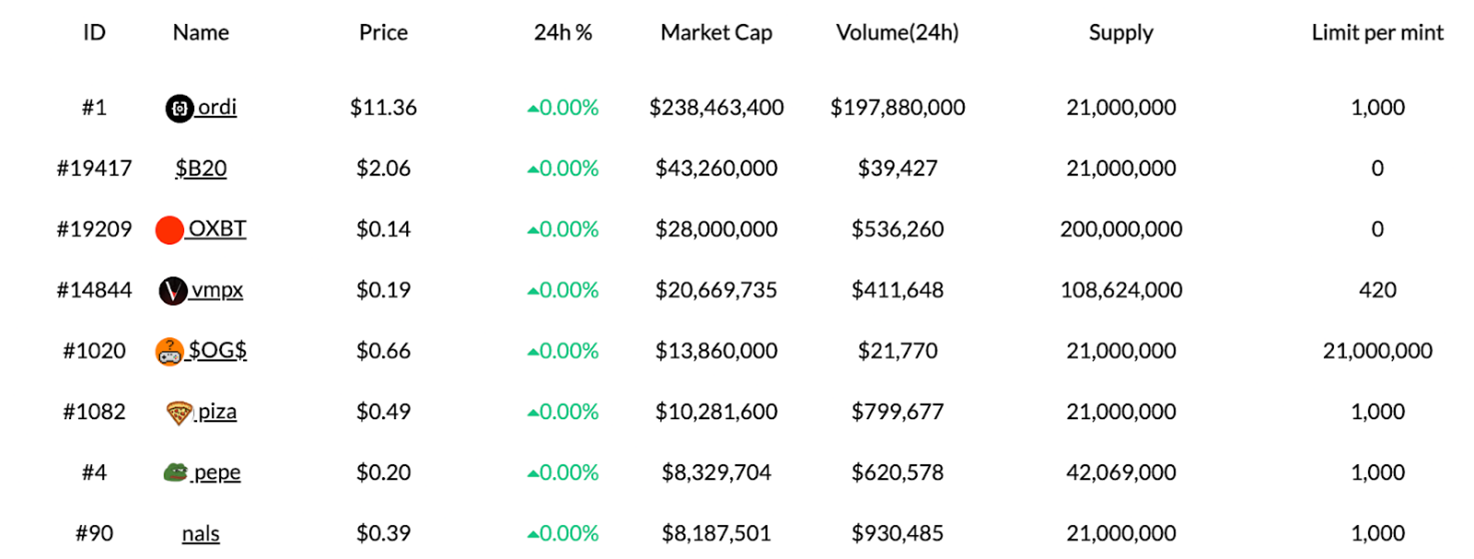
Task: Click the pepe frog icon
Action: tap(176, 473)
